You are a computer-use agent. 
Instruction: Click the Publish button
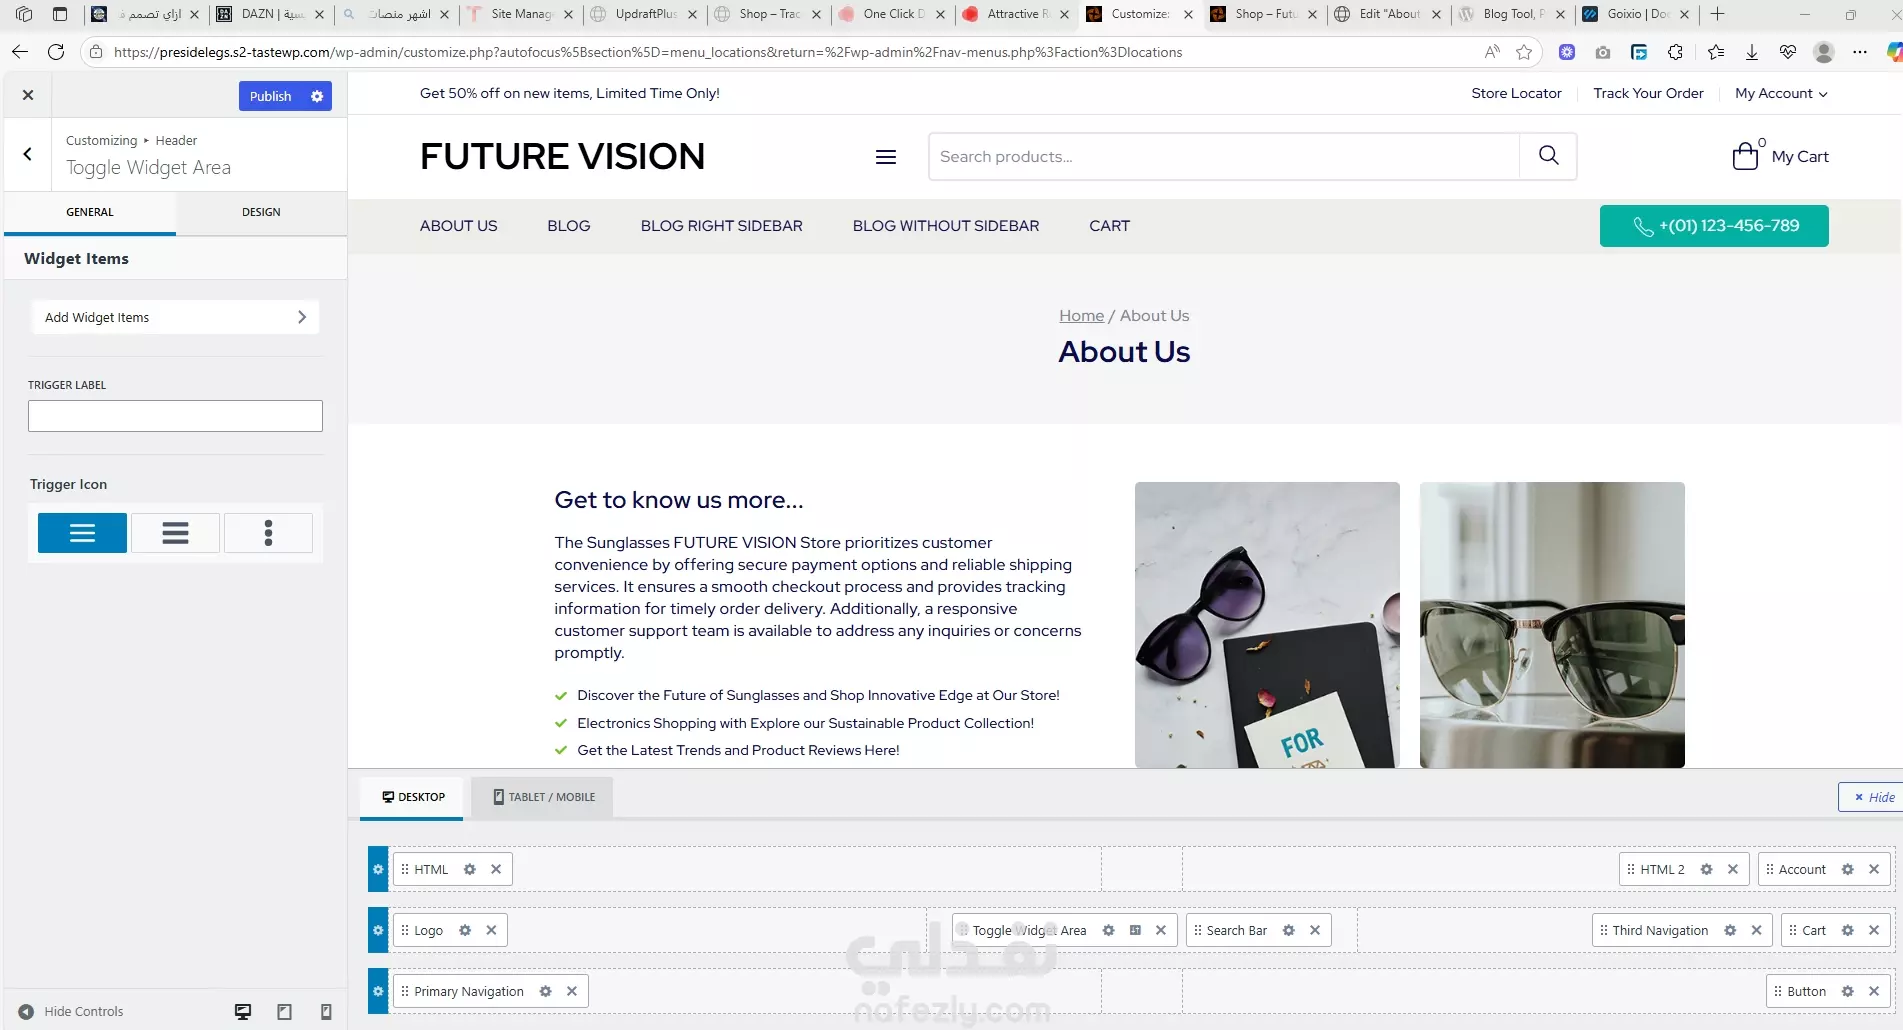(270, 96)
